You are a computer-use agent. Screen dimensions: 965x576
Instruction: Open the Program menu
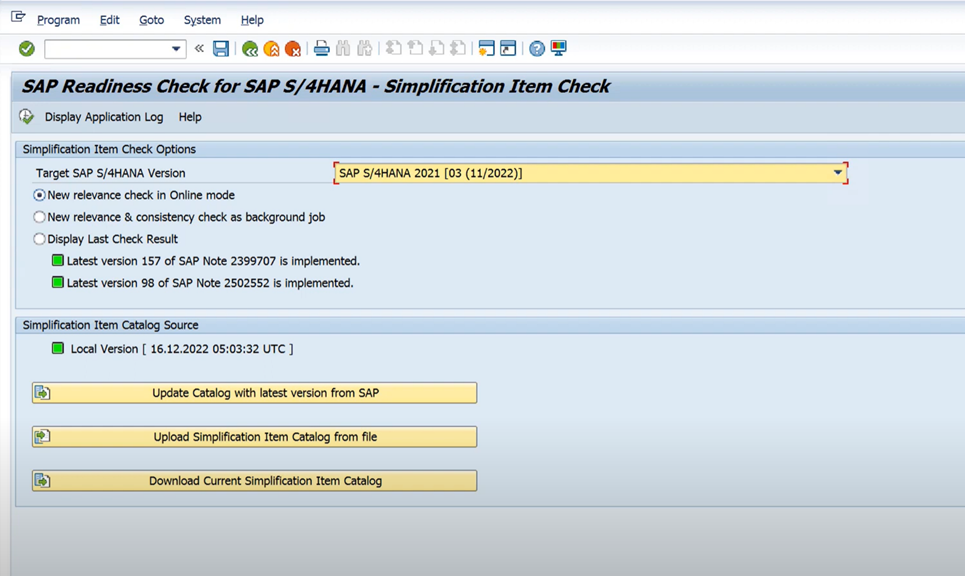click(x=58, y=20)
